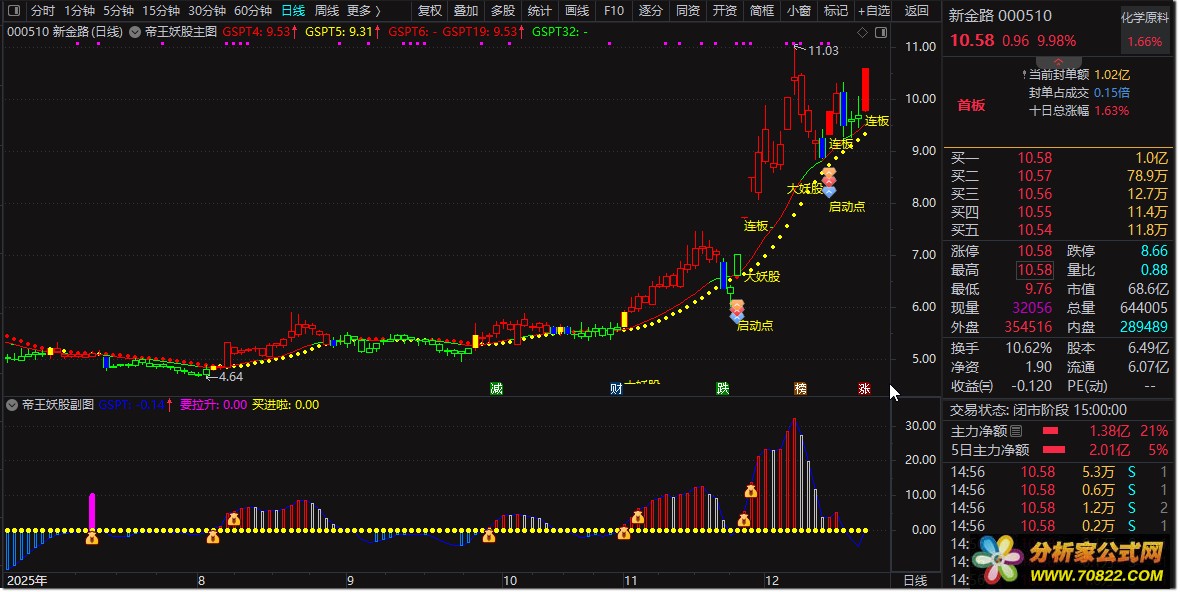
Task: Click the topmost money bag icon above the histogram
Action: point(750,490)
